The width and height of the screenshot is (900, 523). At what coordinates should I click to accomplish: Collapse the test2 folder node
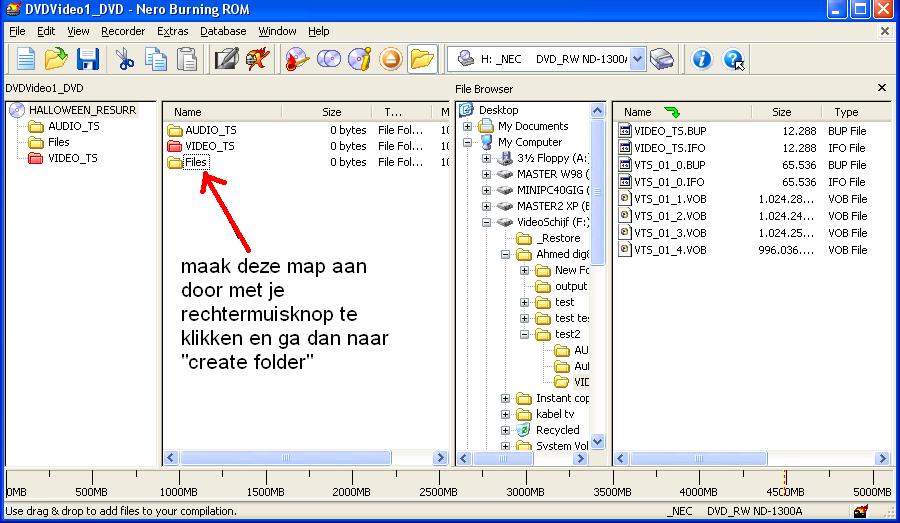click(524, 334)
